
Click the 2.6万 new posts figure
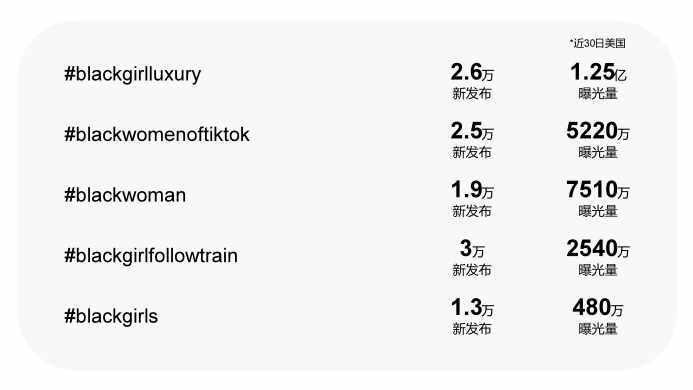click(472, 72)
